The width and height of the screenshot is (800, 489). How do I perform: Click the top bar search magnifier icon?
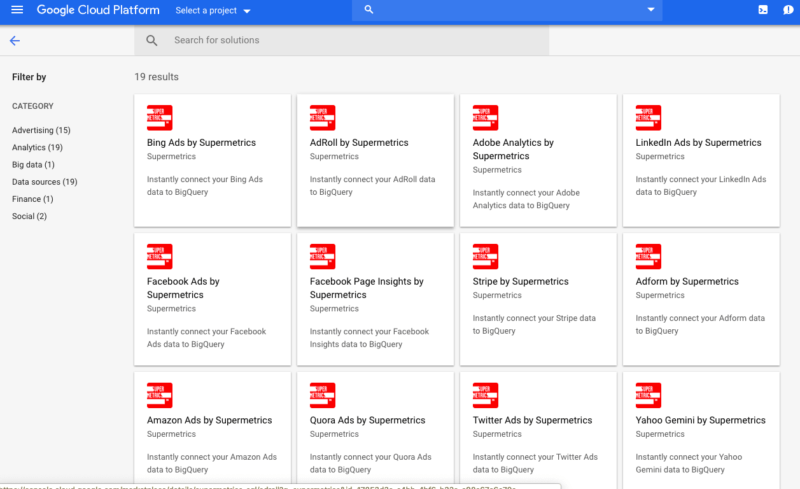click(368, 10)
